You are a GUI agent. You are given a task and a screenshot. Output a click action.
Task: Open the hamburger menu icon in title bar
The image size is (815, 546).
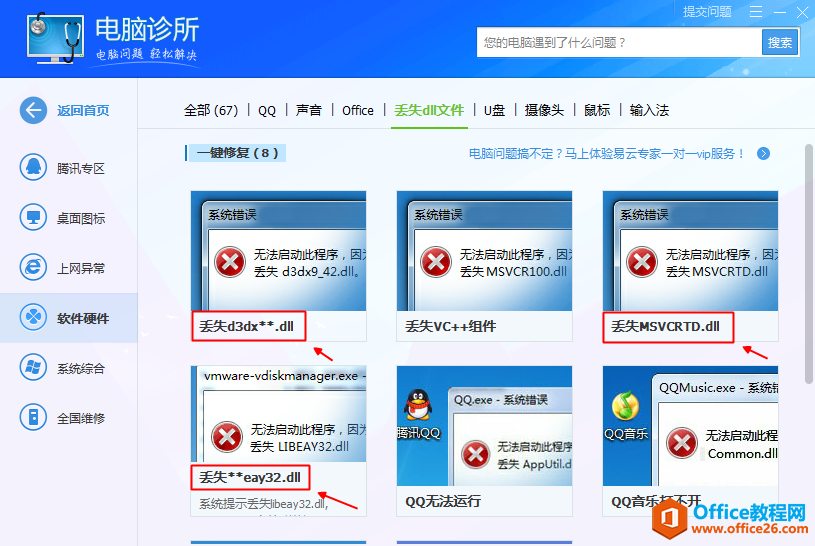pyautogui.click(x=756, y=11)
